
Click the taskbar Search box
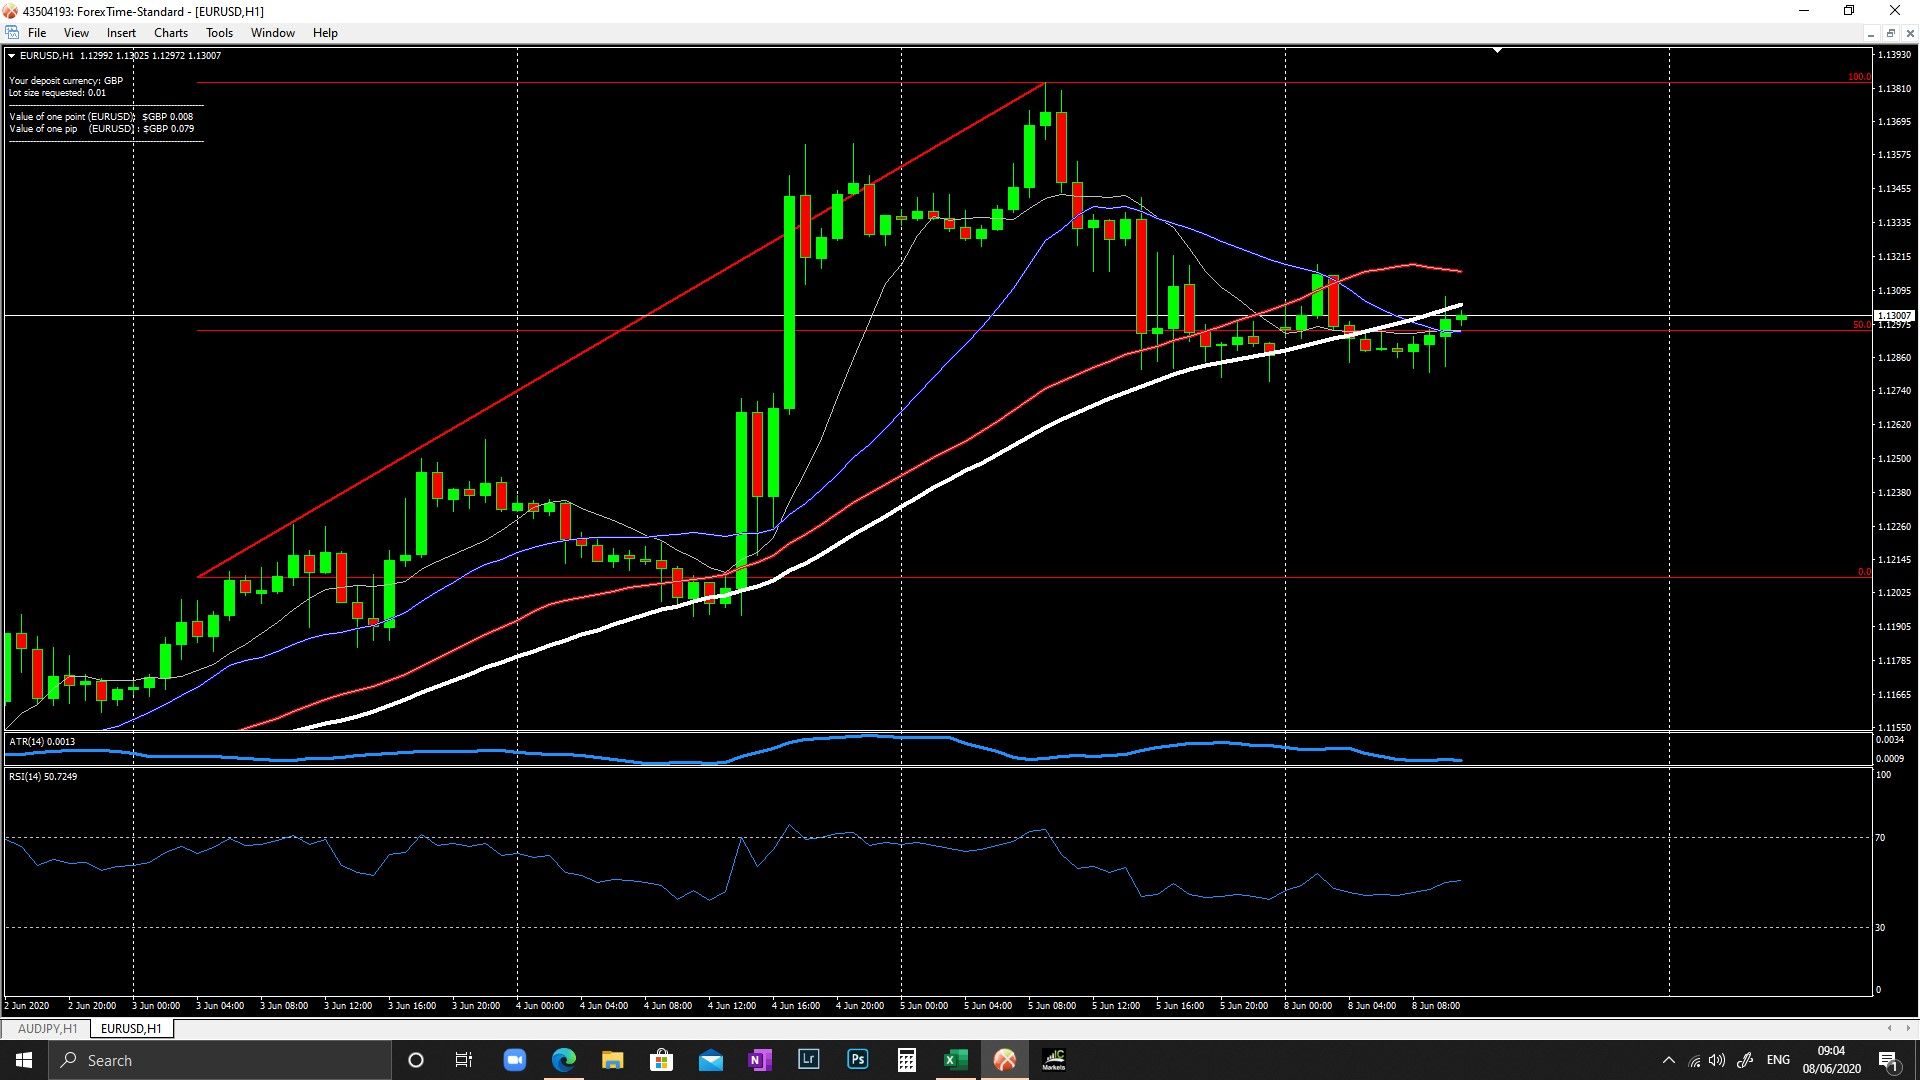[x=220, y=1060]
